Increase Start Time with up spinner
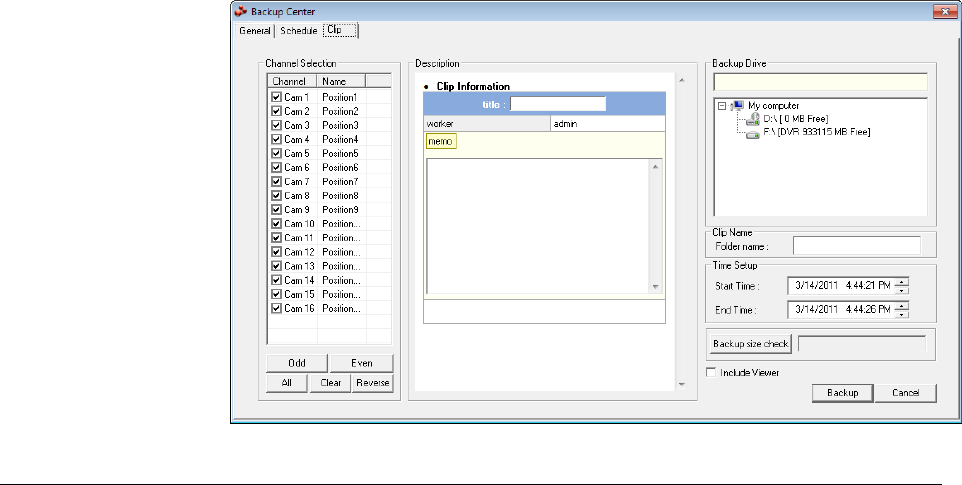The height and width of the screenshot is (485, 962). pos(902,283)
